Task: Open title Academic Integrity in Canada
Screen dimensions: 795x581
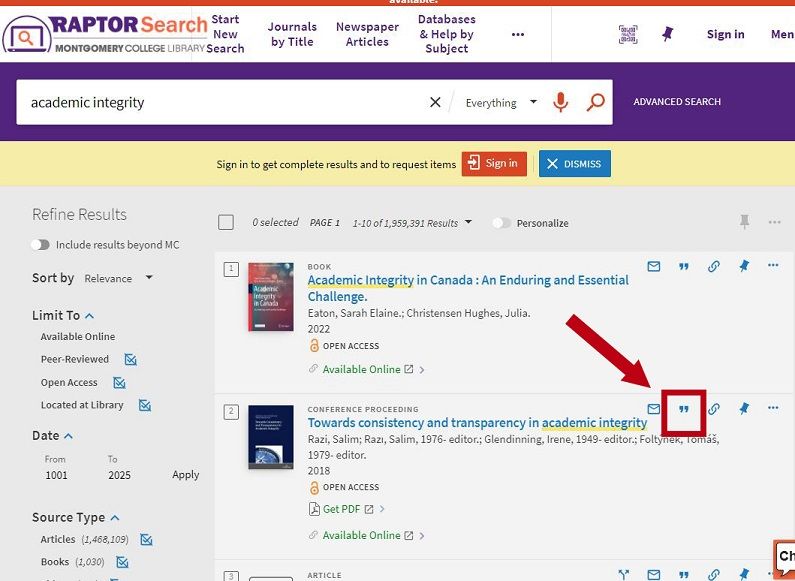Action: (x=468, y=288)
